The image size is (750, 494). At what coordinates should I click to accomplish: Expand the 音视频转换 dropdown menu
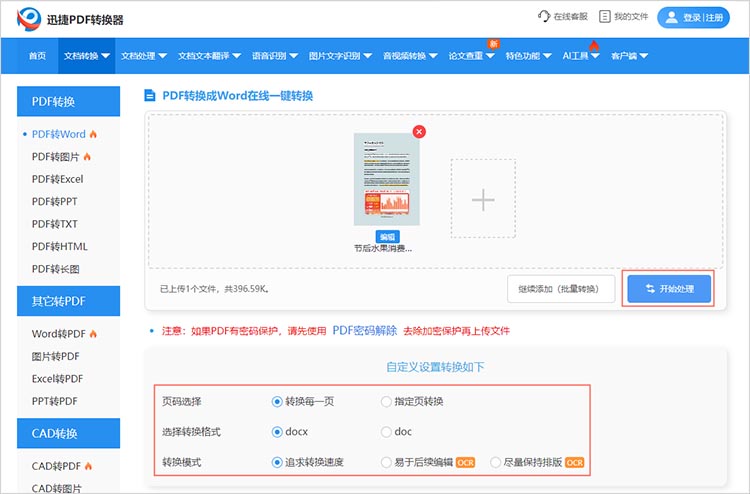pos(410,56)
